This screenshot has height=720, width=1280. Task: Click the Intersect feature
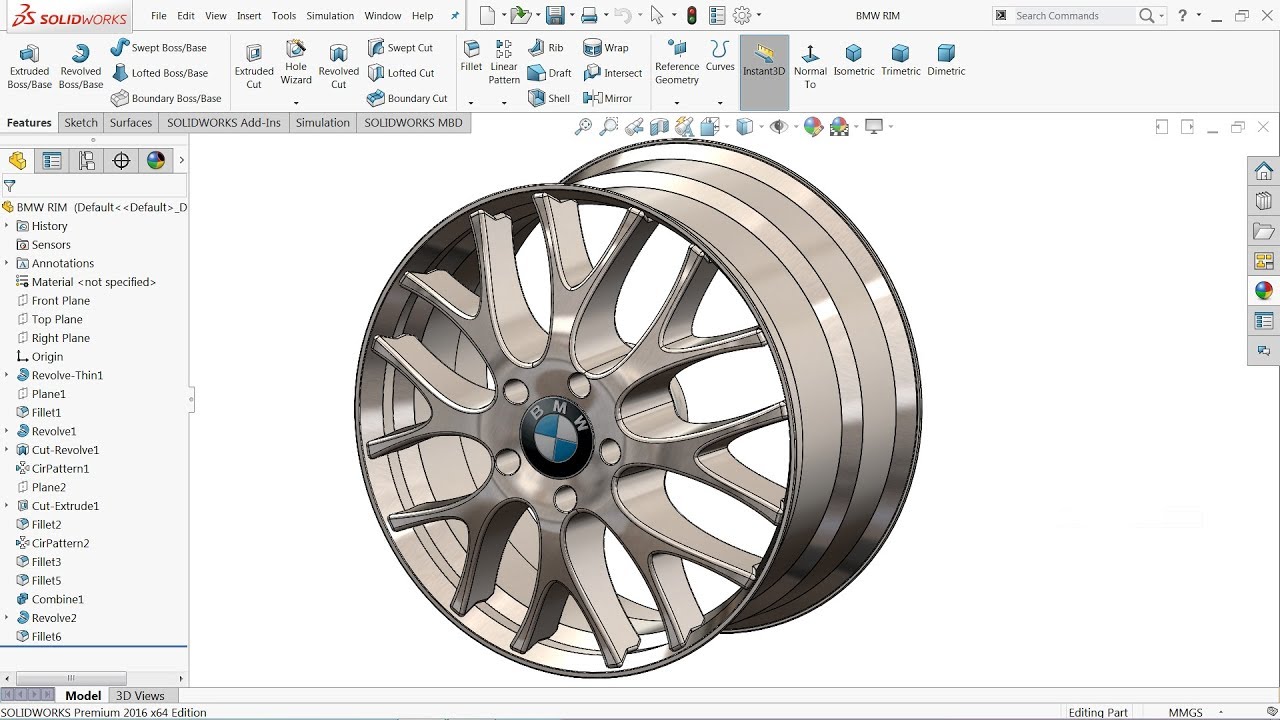point(613,73)
